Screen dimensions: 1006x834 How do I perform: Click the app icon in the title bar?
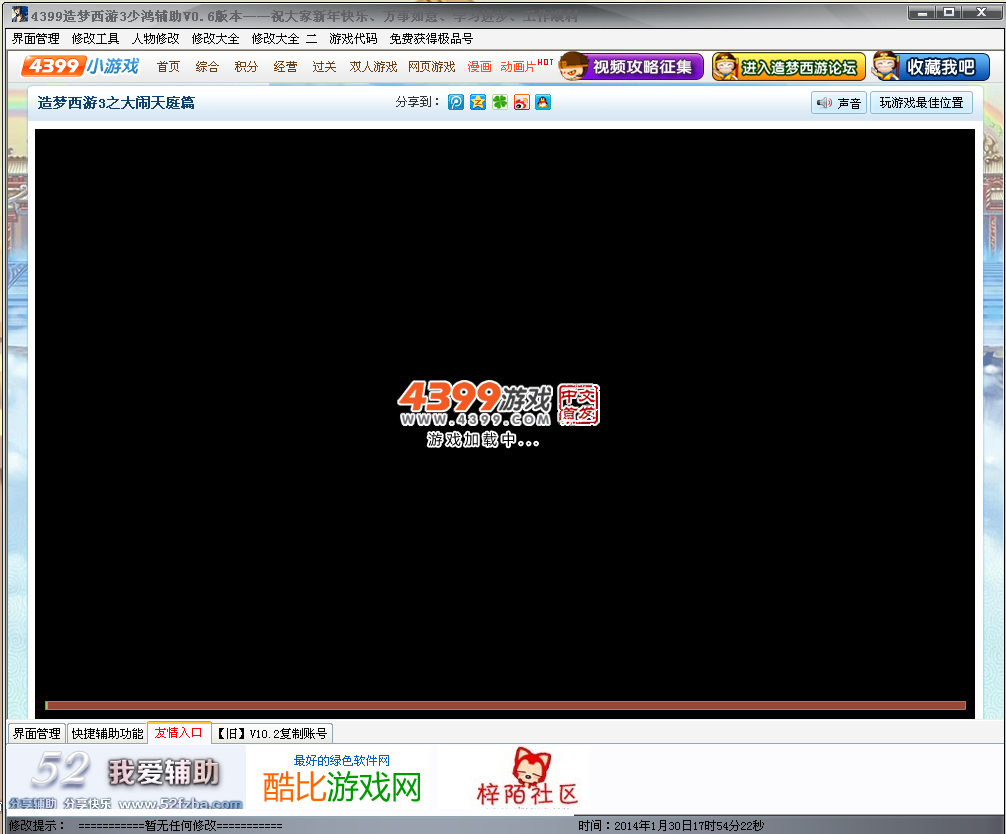click(19, 14)
